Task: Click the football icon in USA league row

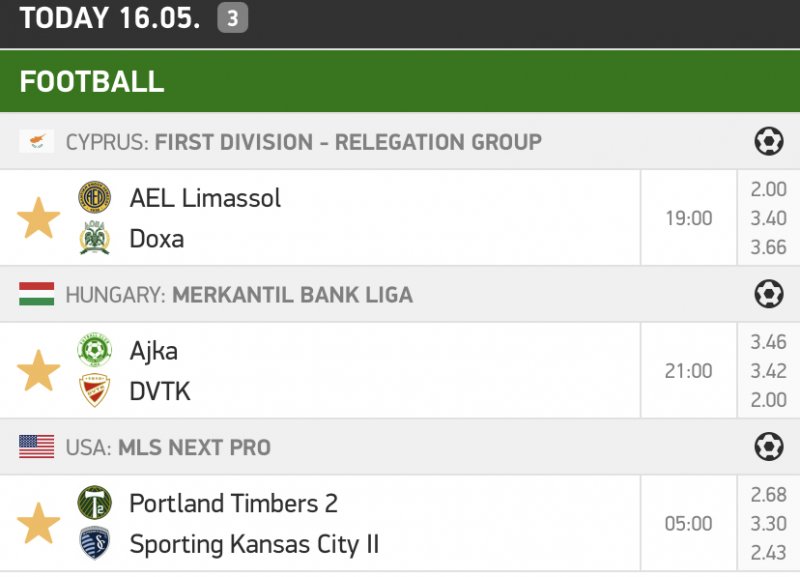Action: click(x=768, y=447)
